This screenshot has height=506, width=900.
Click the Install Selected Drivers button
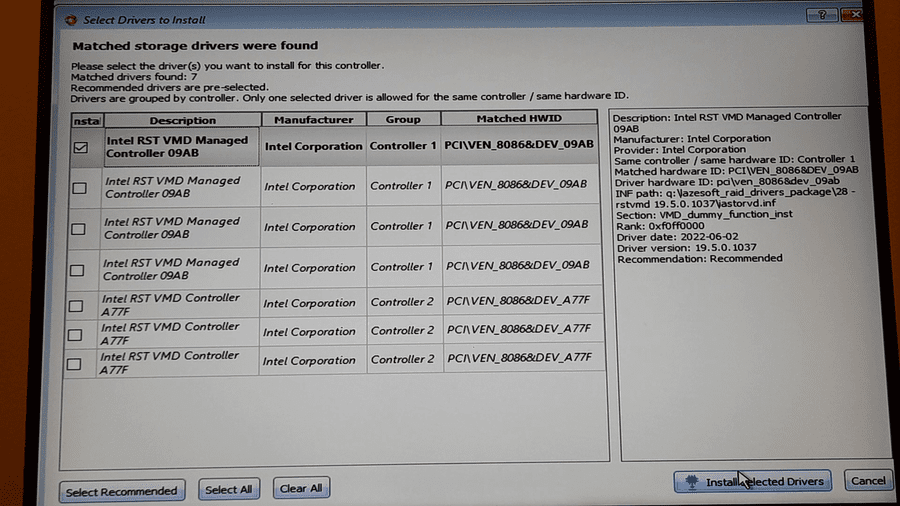tap(752, 481)
